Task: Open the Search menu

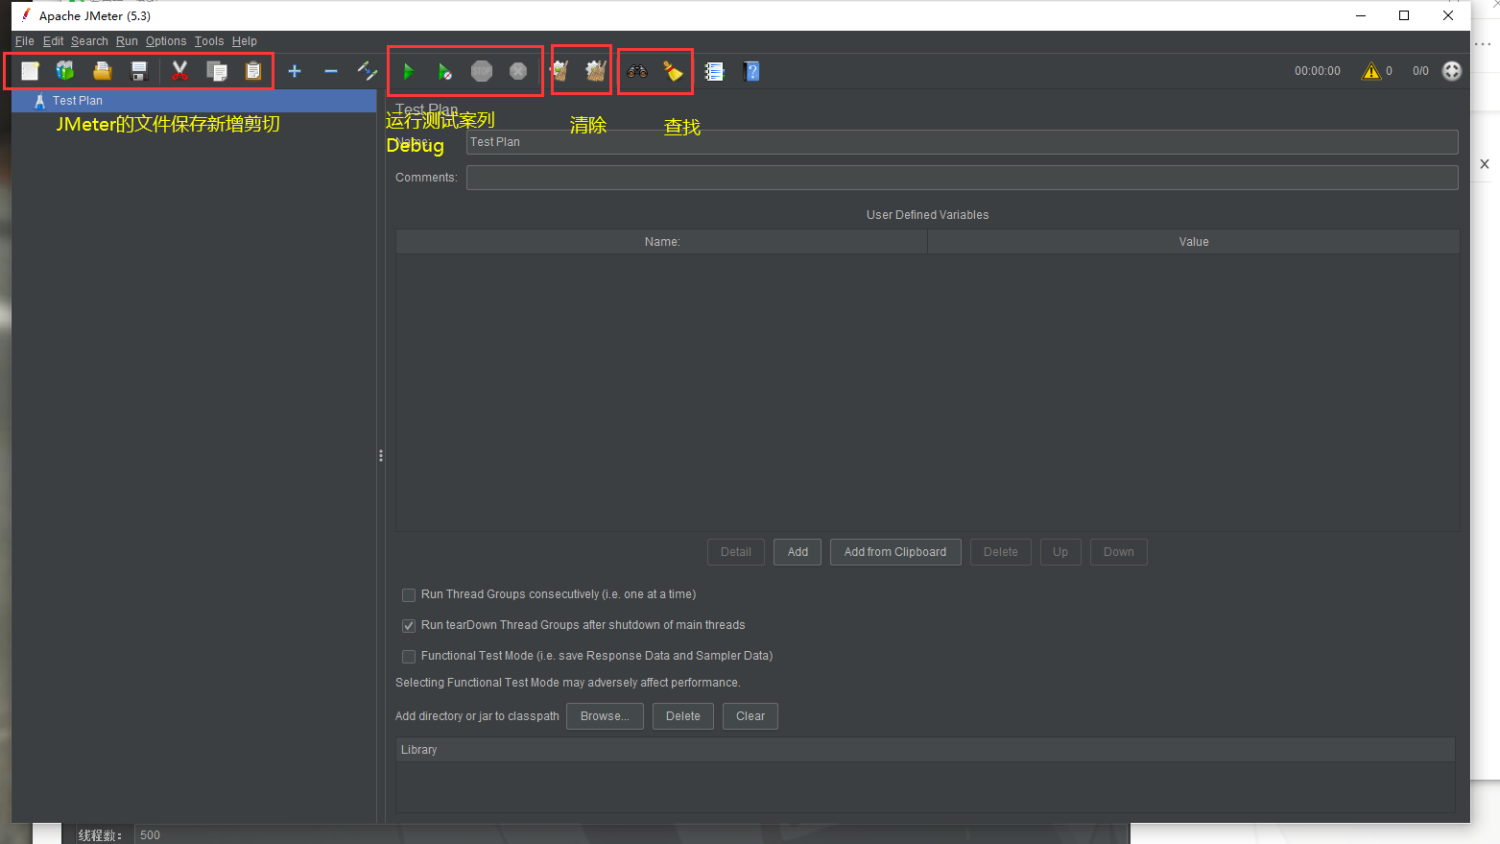Action: point(89,41)
